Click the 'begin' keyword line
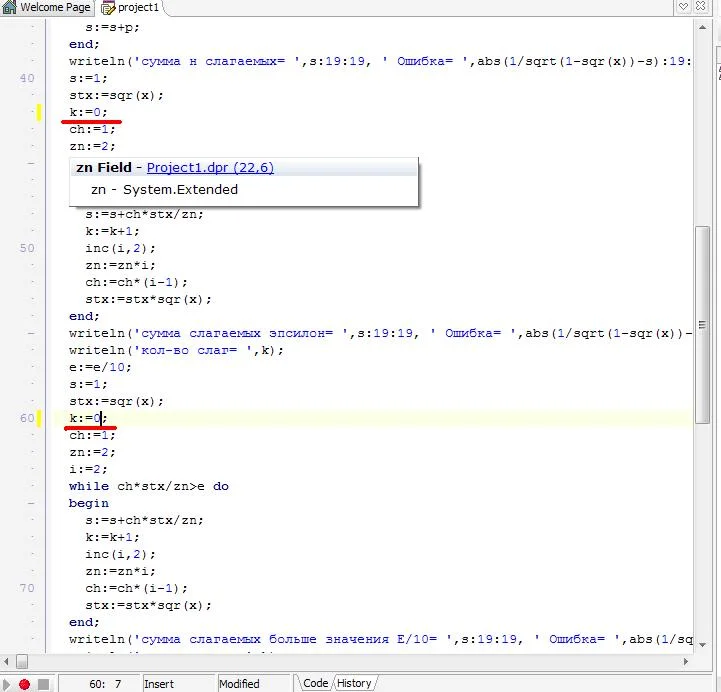 coord(89,503)
